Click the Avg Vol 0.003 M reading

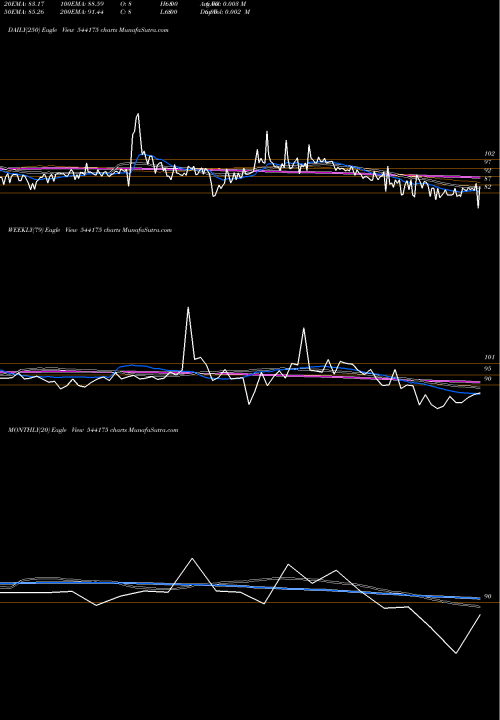click(225, 4)
